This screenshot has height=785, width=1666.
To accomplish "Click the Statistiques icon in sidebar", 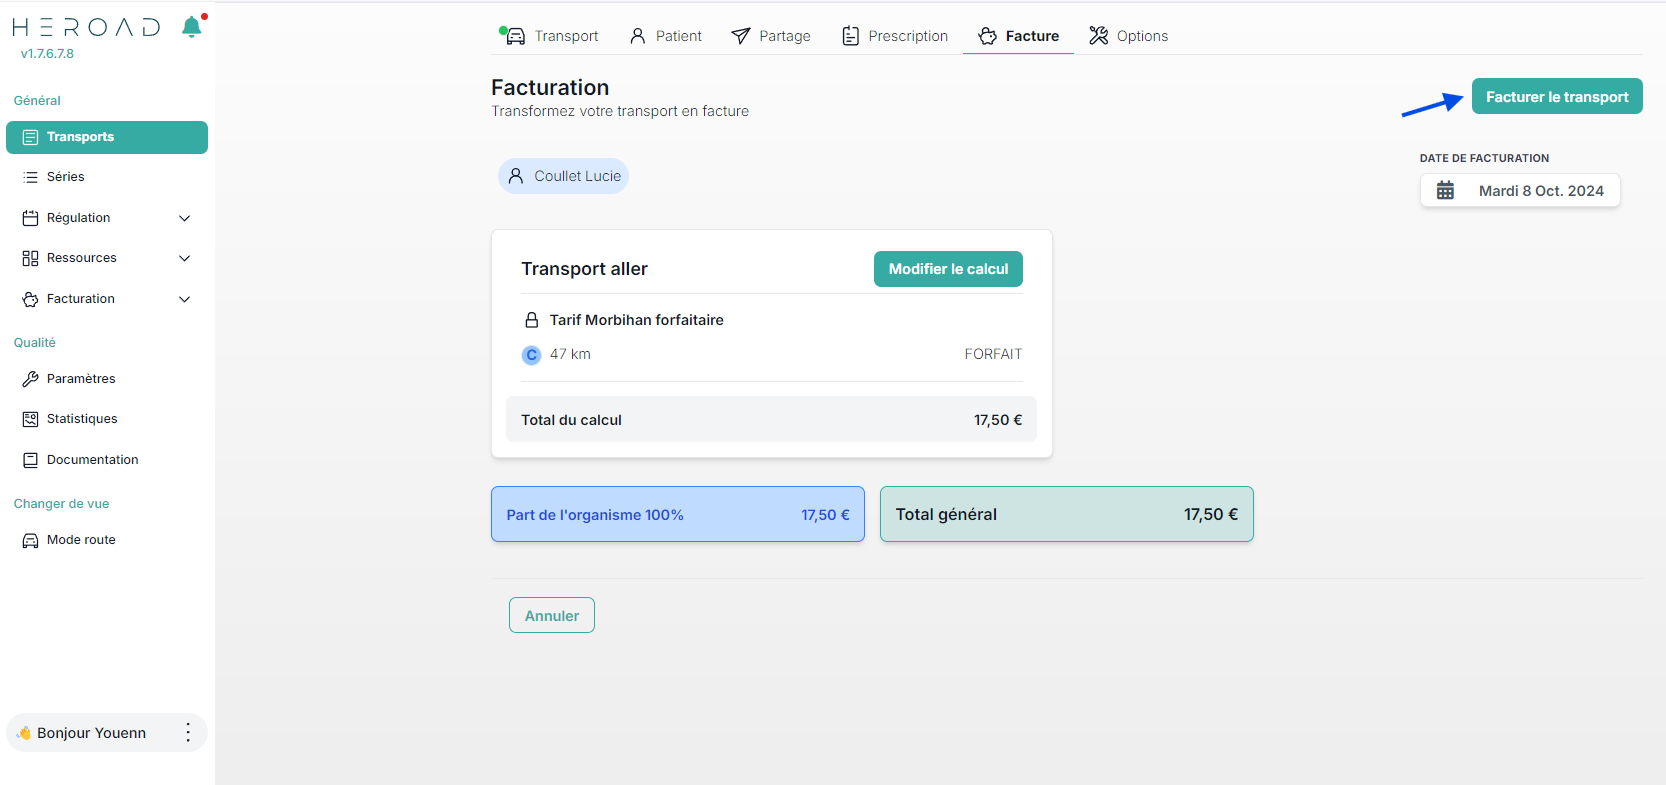I will coord(30,419).
